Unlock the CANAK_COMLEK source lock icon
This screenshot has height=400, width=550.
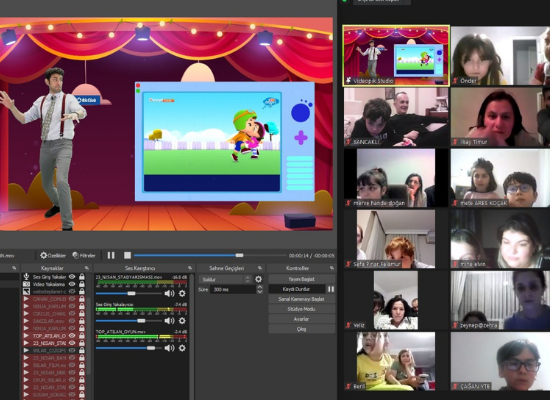pos(82,299)
